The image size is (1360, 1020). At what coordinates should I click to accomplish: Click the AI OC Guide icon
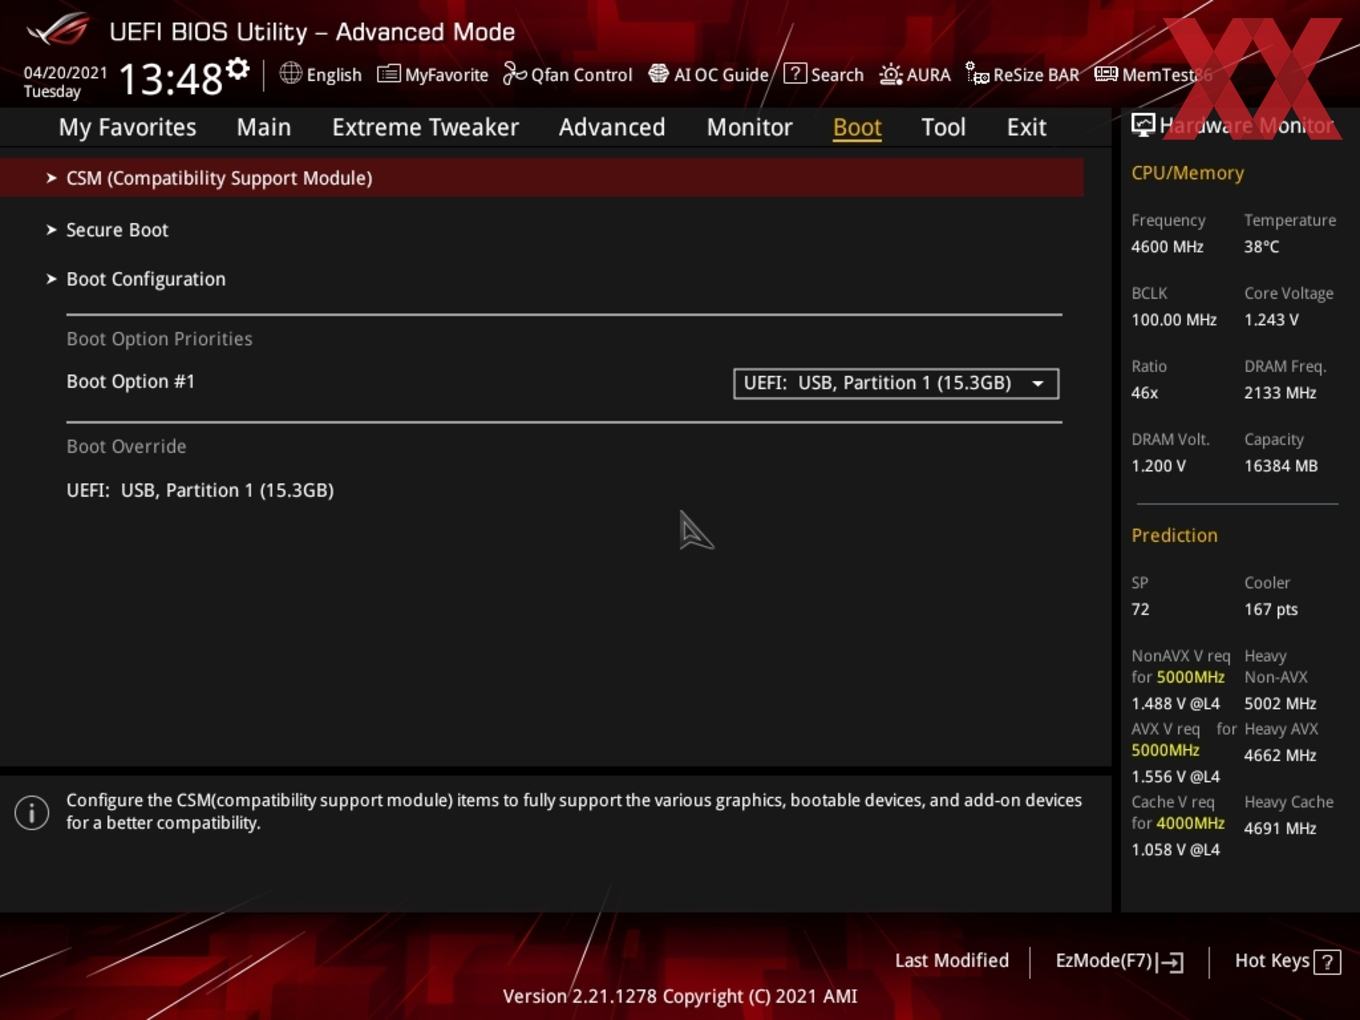point(658,73)
